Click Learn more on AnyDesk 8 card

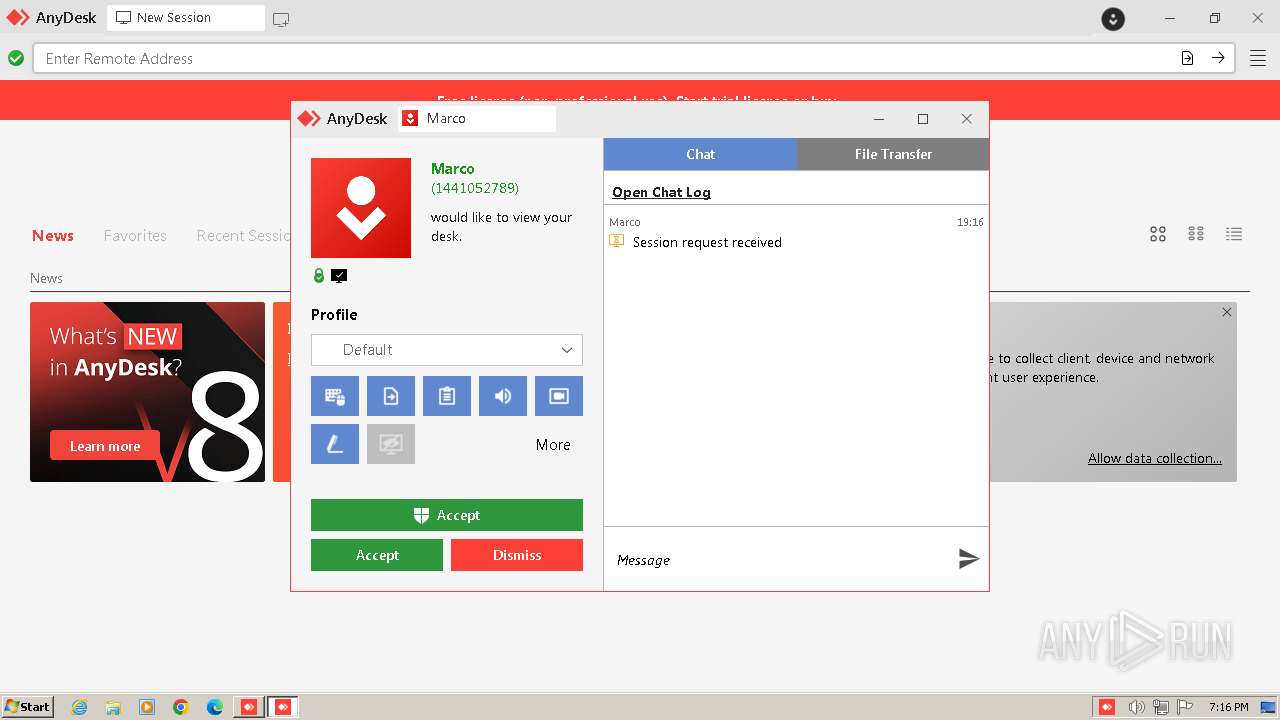click(105, 446)
